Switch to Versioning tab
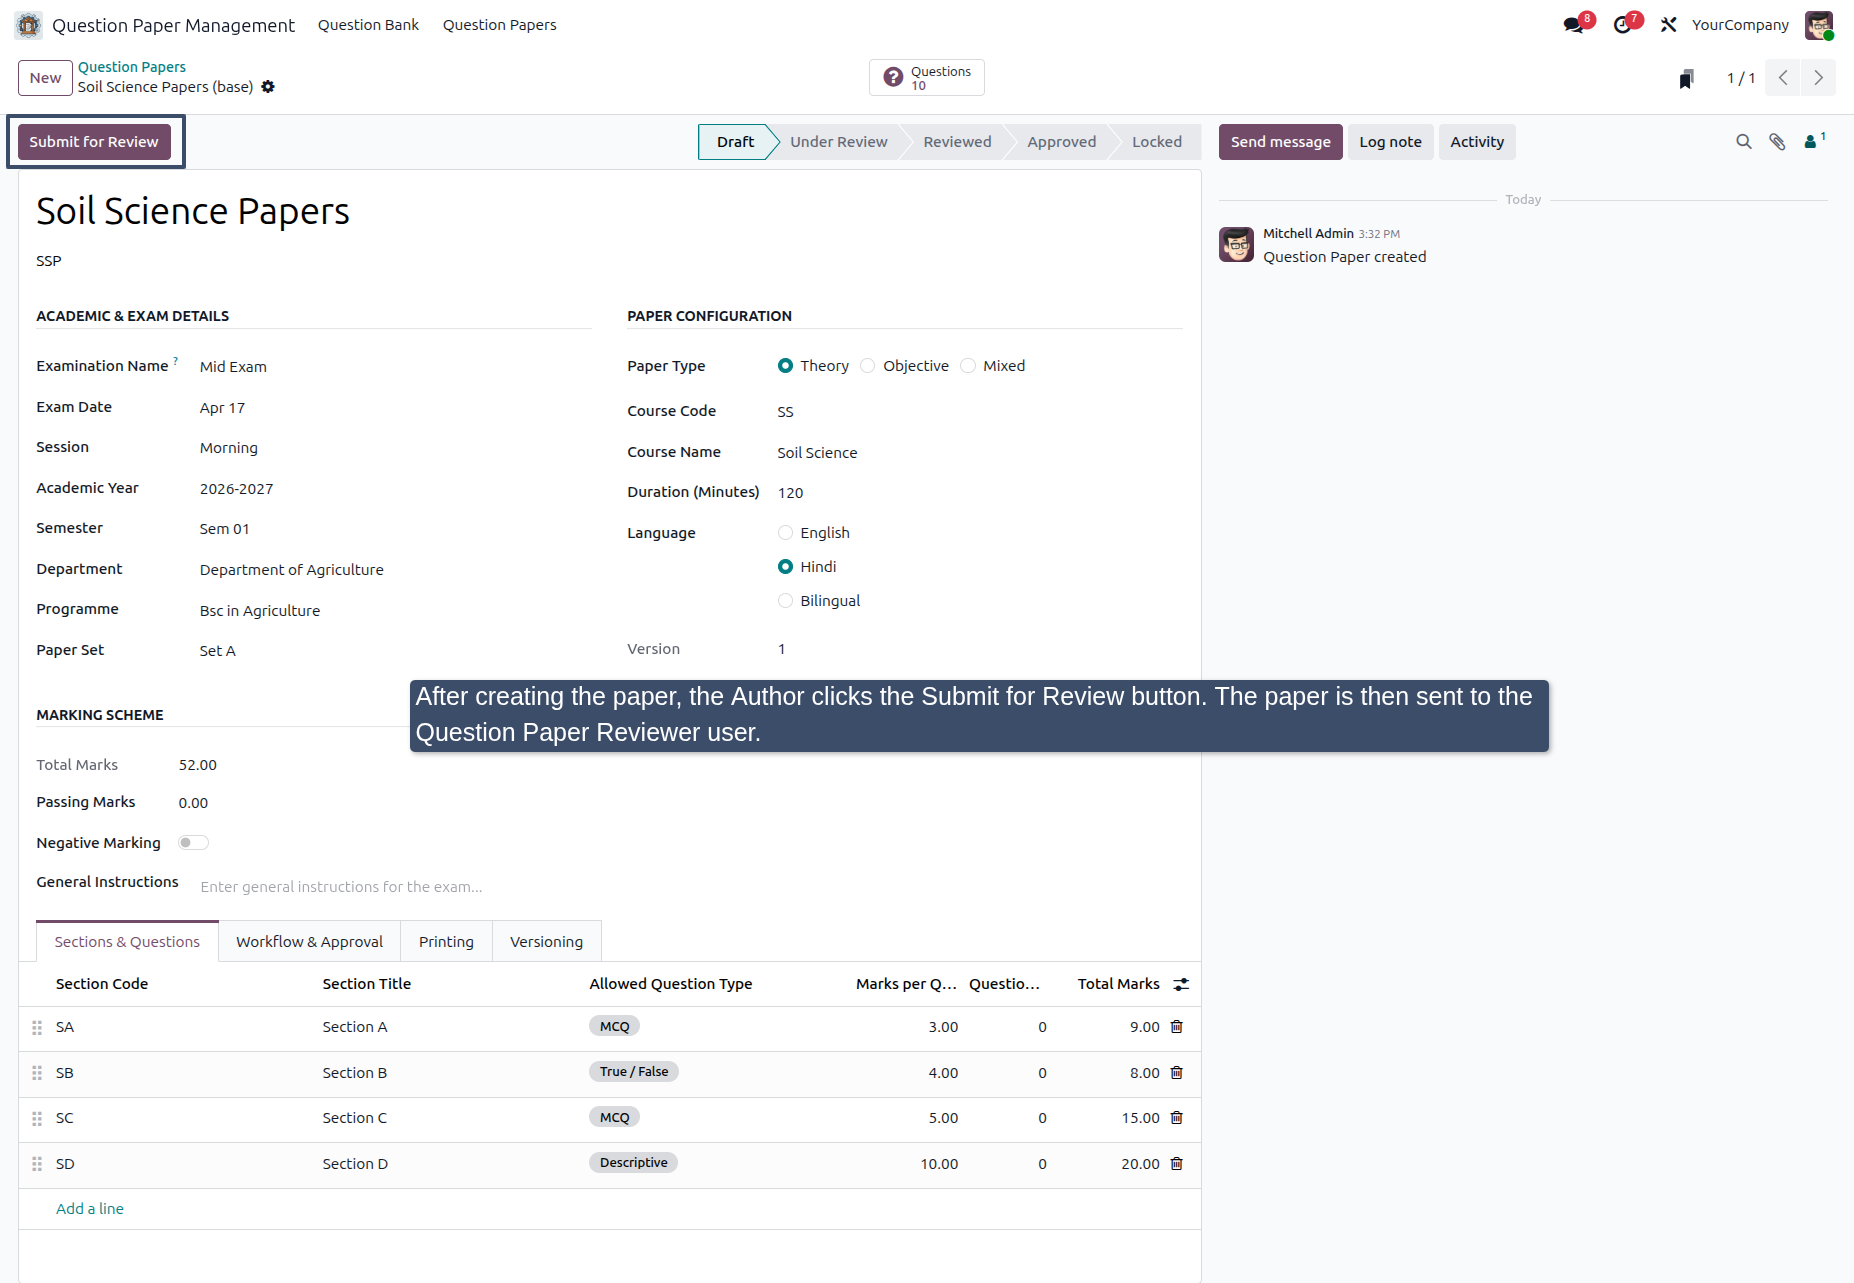 coord(546,942)
